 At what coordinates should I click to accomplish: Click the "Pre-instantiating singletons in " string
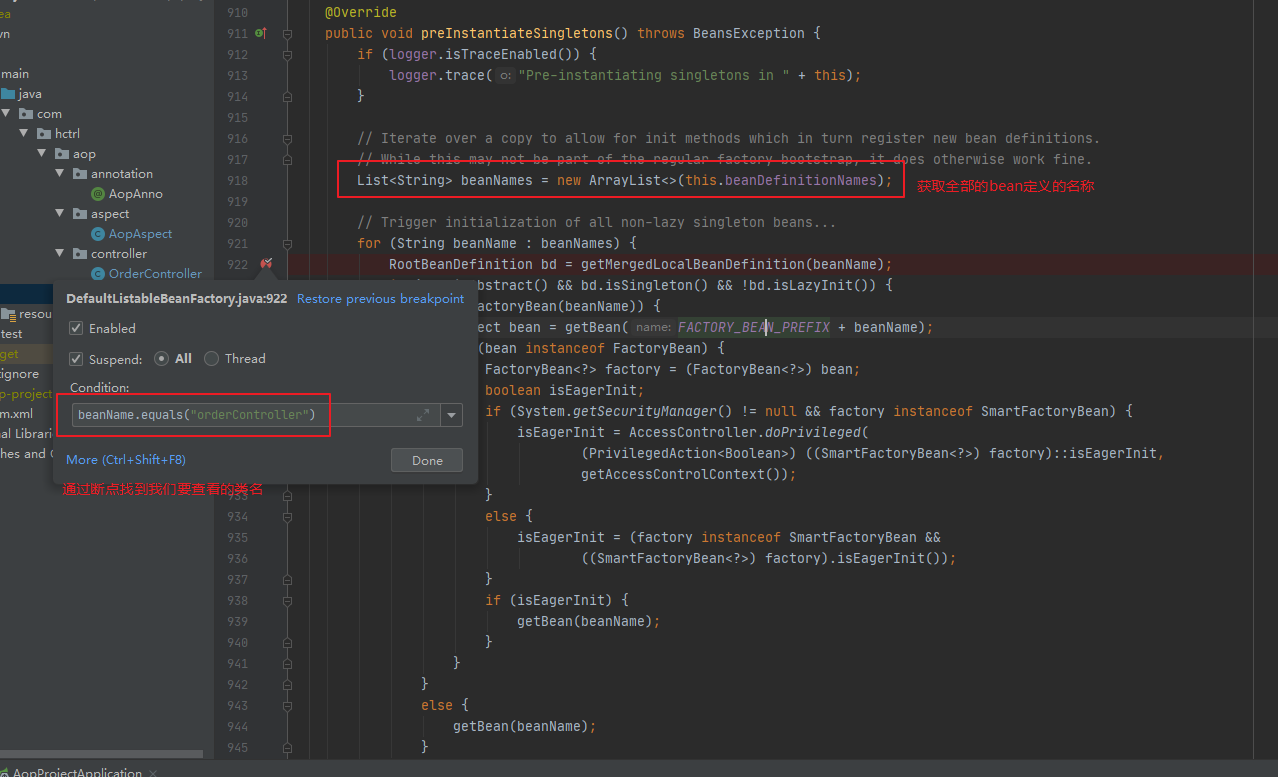654,75
